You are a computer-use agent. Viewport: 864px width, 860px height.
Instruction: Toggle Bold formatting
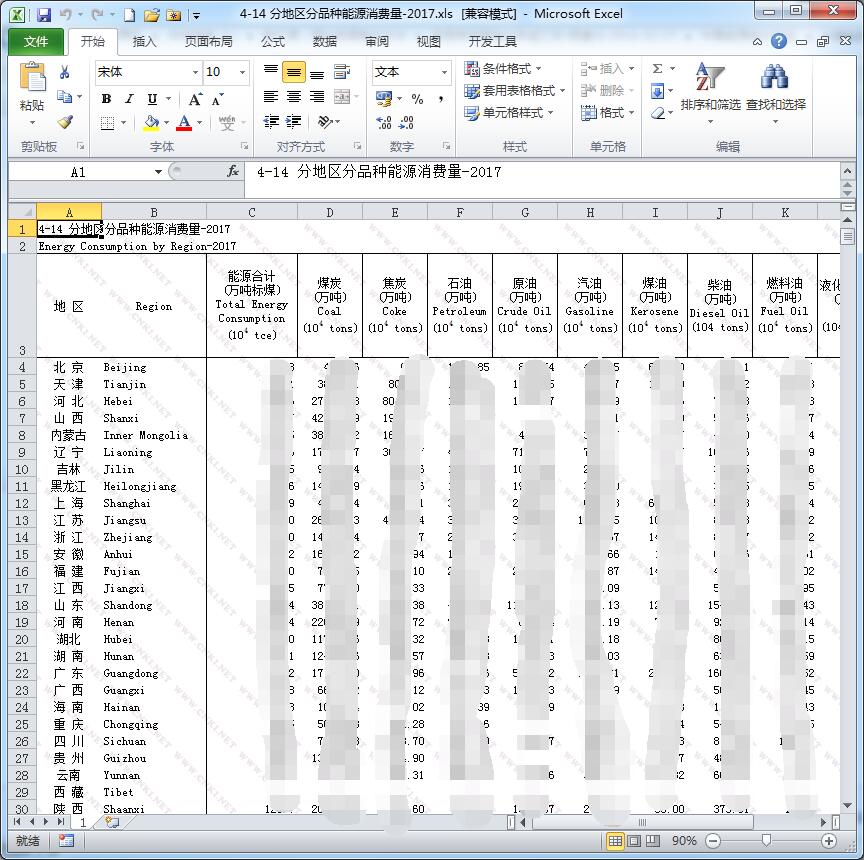pyautogui.click(x=106, y=99)
